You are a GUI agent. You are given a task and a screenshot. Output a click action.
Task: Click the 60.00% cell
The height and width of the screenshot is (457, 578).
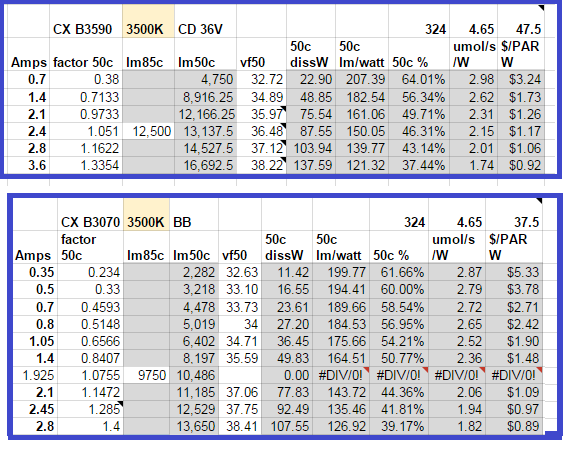(x=399, y=289)
